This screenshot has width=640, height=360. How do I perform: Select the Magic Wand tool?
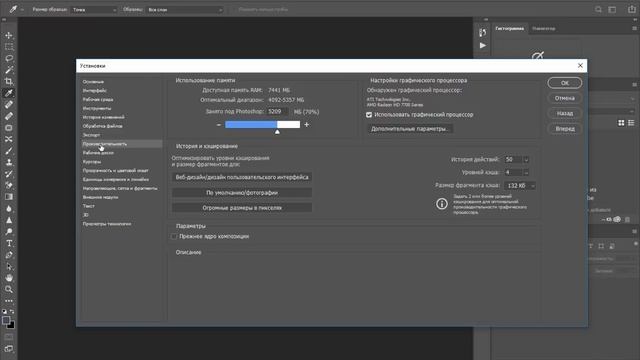(x=9, y=70)
